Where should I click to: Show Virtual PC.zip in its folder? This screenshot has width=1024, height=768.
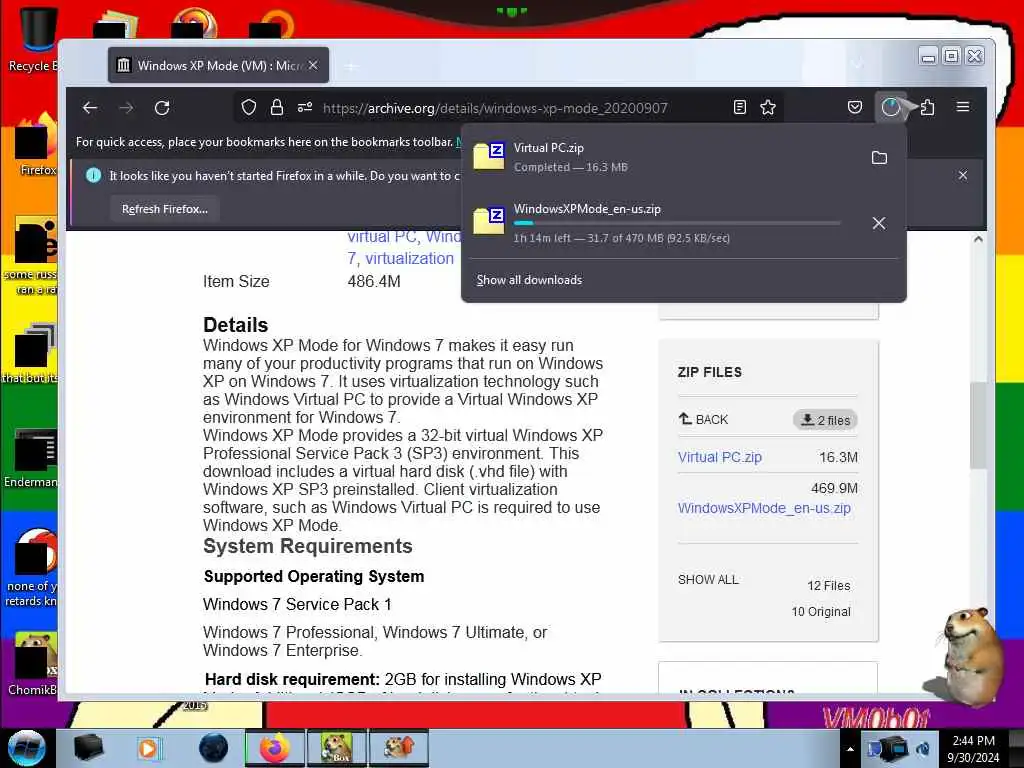point(879,157)
